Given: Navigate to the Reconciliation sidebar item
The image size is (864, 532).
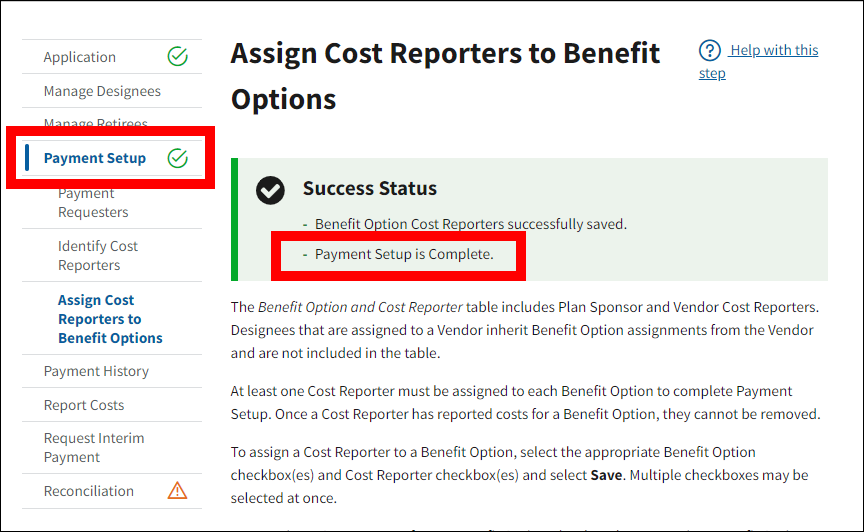Looking at the screenshot, I should tap(89, 491).
